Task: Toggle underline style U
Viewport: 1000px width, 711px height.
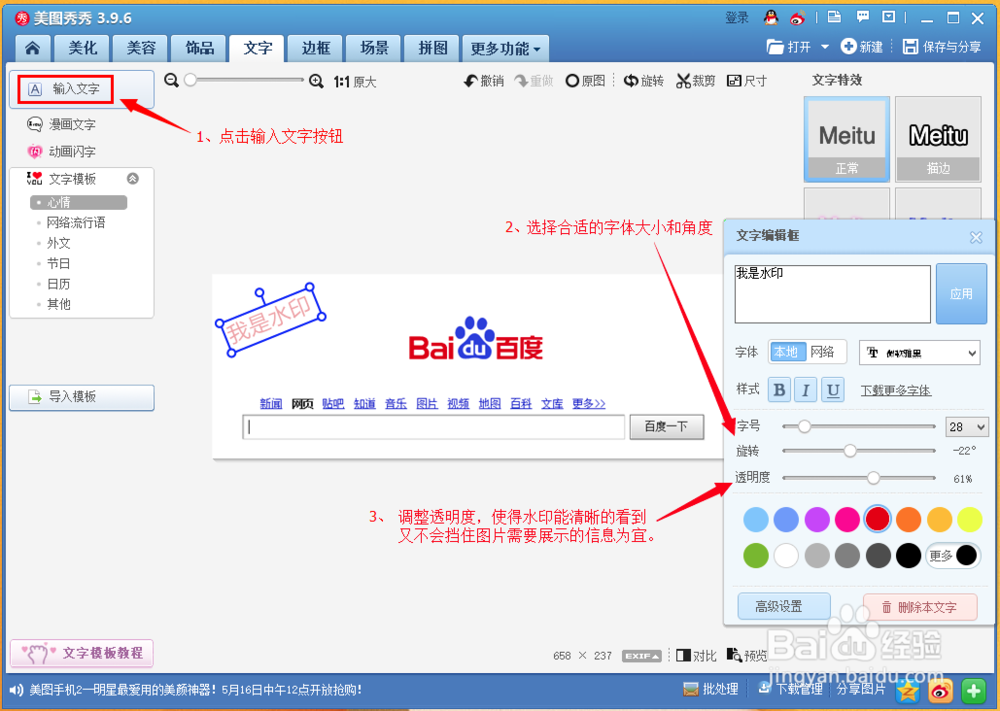Action: [x=832, y=390]
